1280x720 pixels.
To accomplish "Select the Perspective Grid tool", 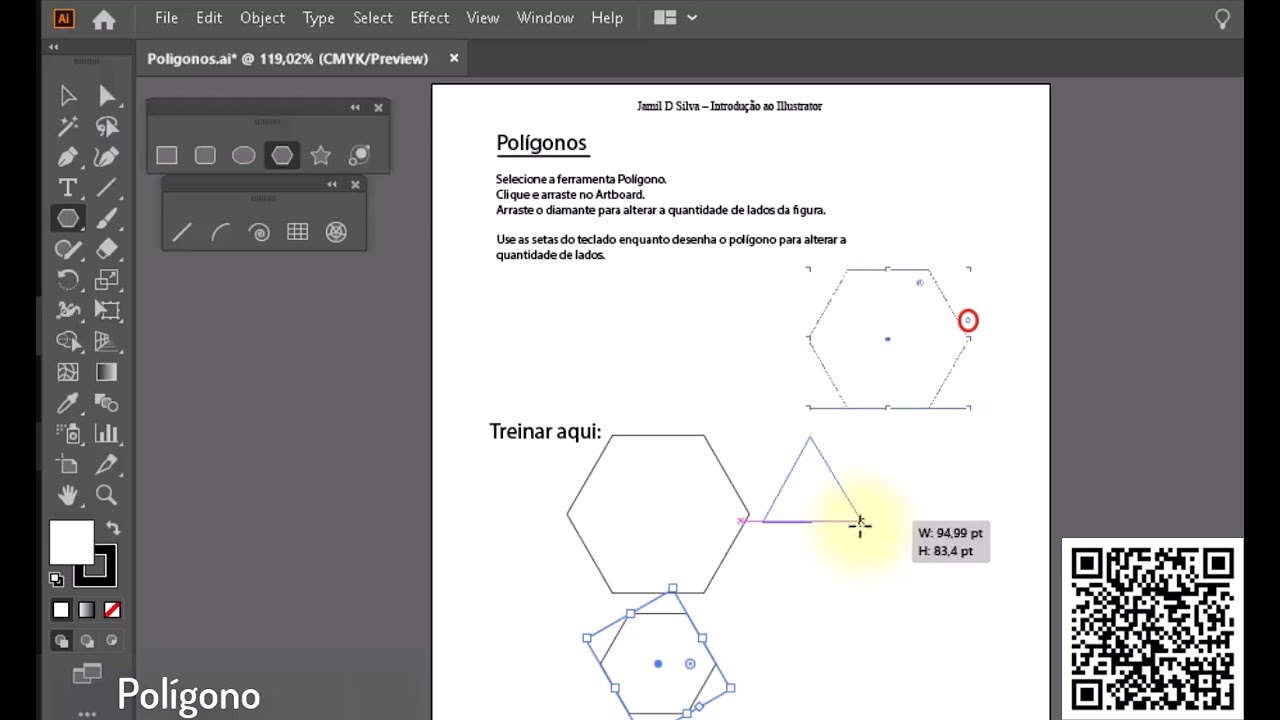I will [x=107, y=341].
